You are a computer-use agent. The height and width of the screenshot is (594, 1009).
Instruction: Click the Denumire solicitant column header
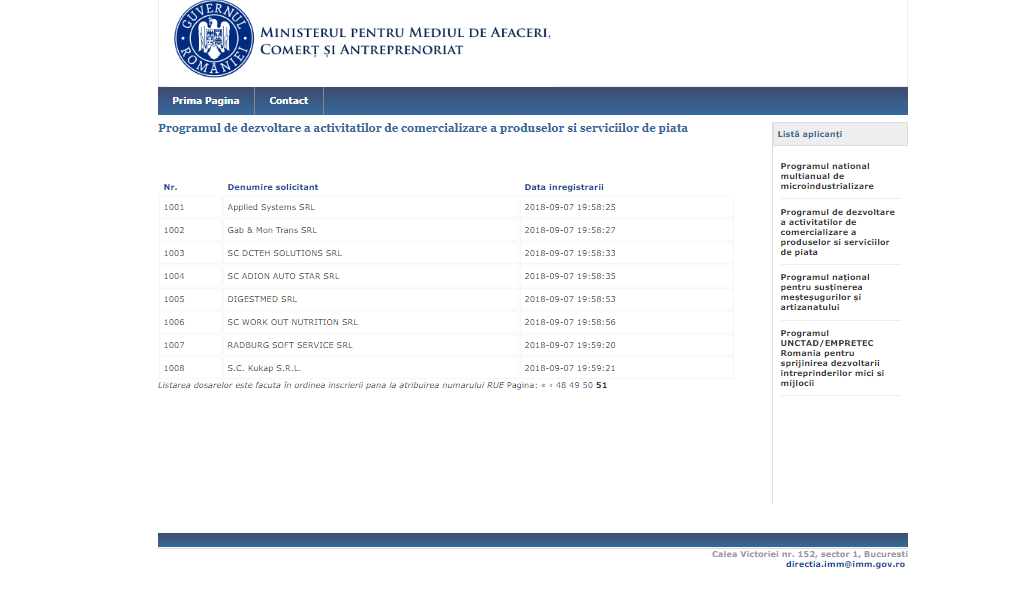[x=273, y=187]
